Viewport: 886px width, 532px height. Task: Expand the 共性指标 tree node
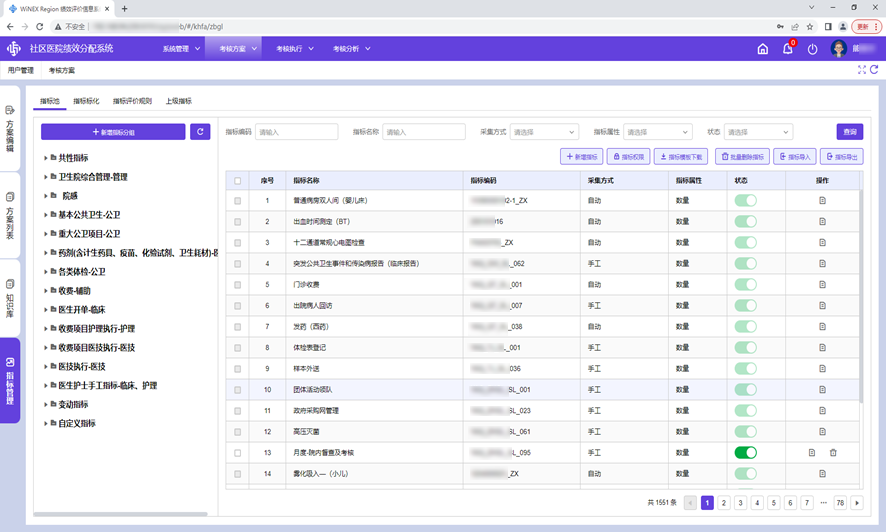coord(46,158)
